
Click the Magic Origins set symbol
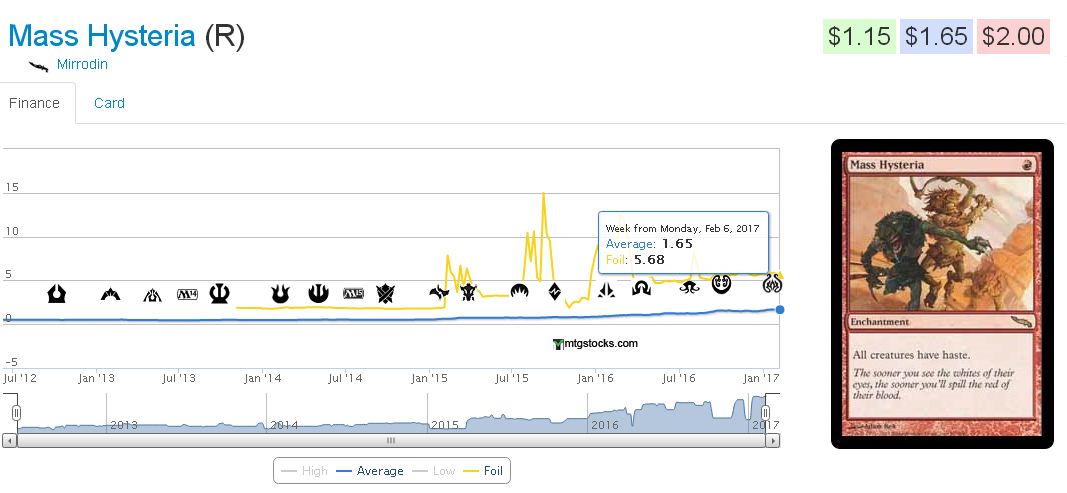(519, 291)
